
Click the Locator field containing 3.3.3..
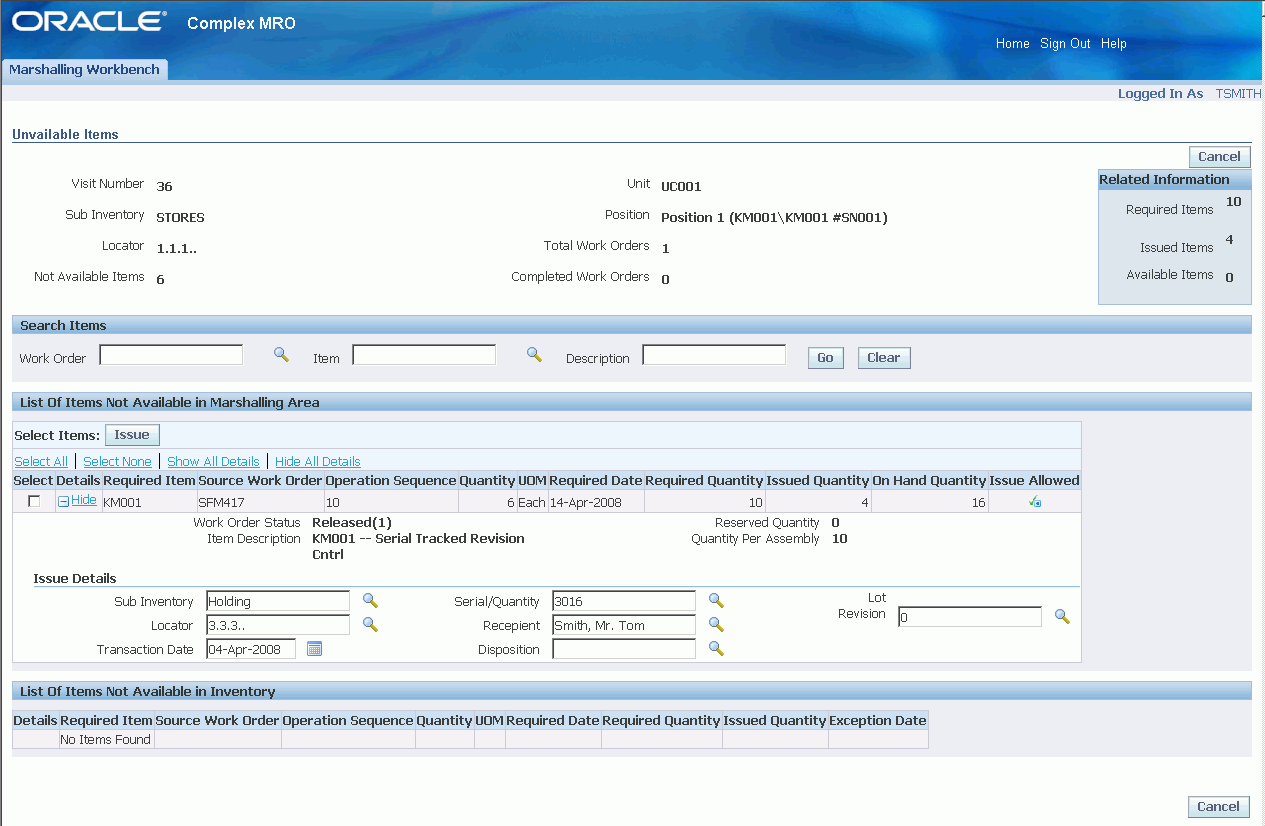point(278,625)
